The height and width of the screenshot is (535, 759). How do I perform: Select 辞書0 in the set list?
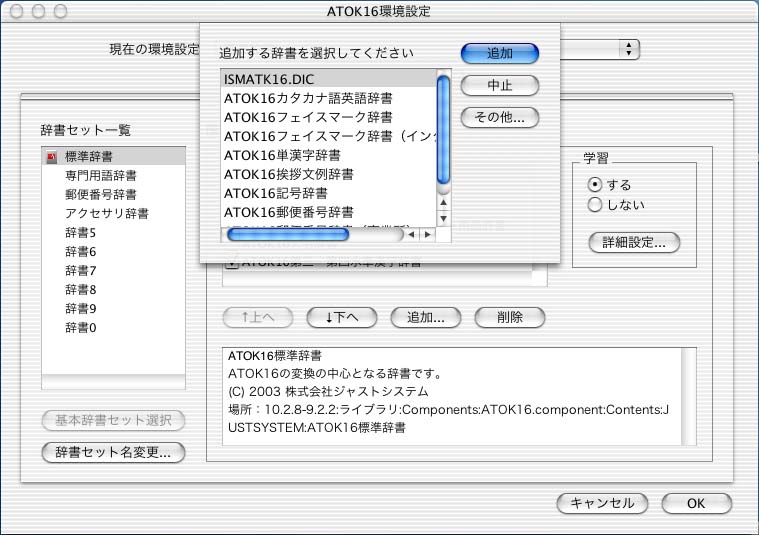click(x=113, y=327)
